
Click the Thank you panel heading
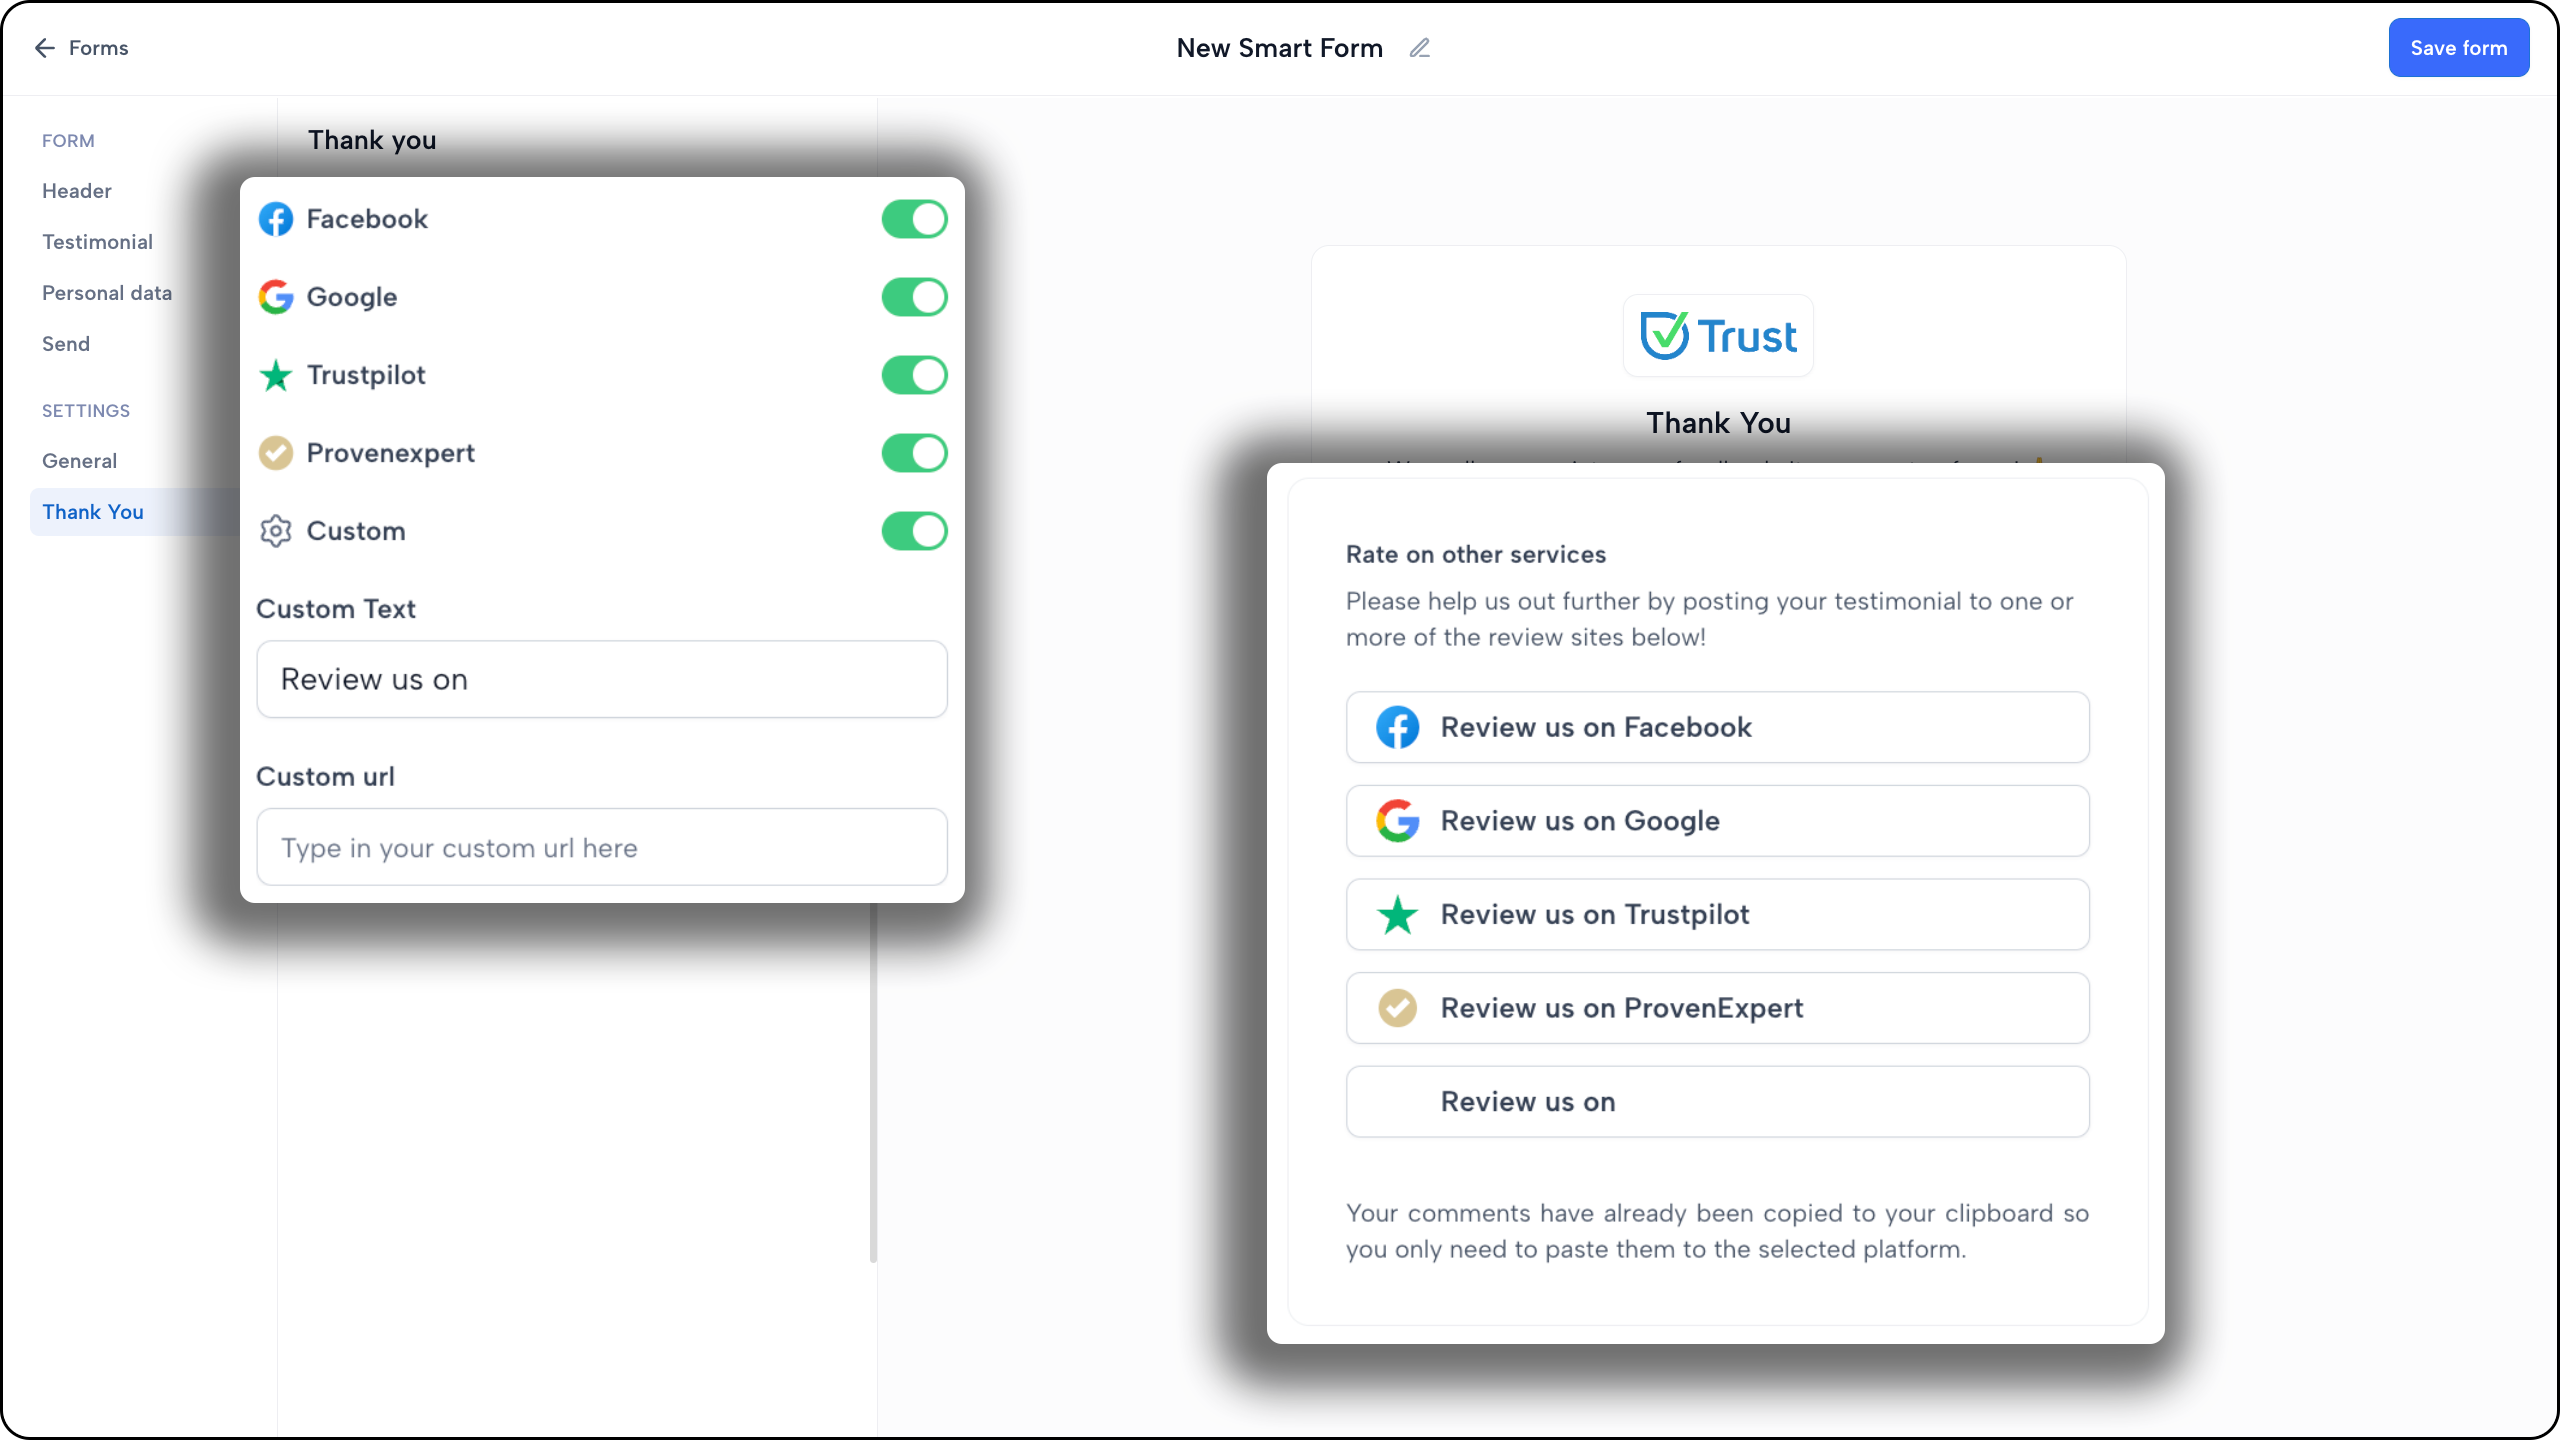[x=372, y=140]
